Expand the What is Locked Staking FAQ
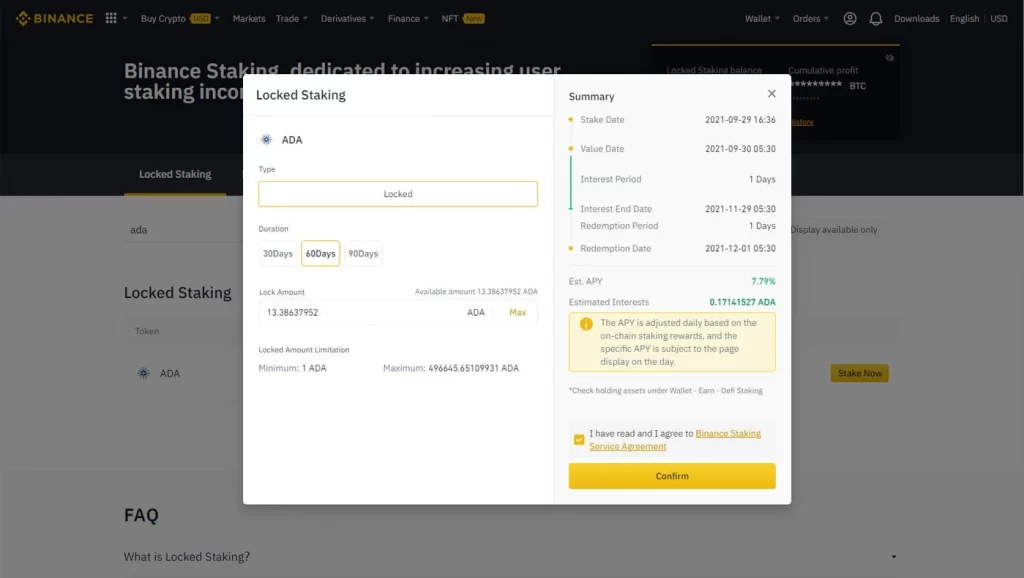 [x=509, y=556]
